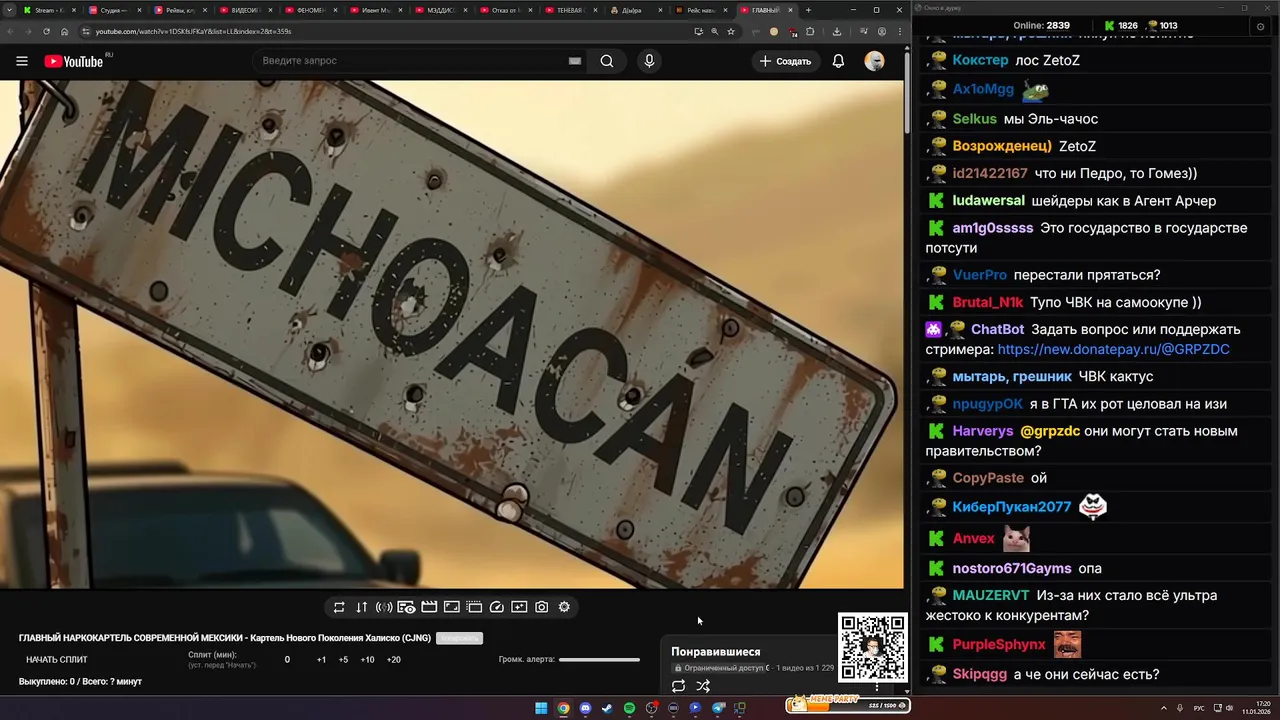Open a new browser tab

point(808,10)
